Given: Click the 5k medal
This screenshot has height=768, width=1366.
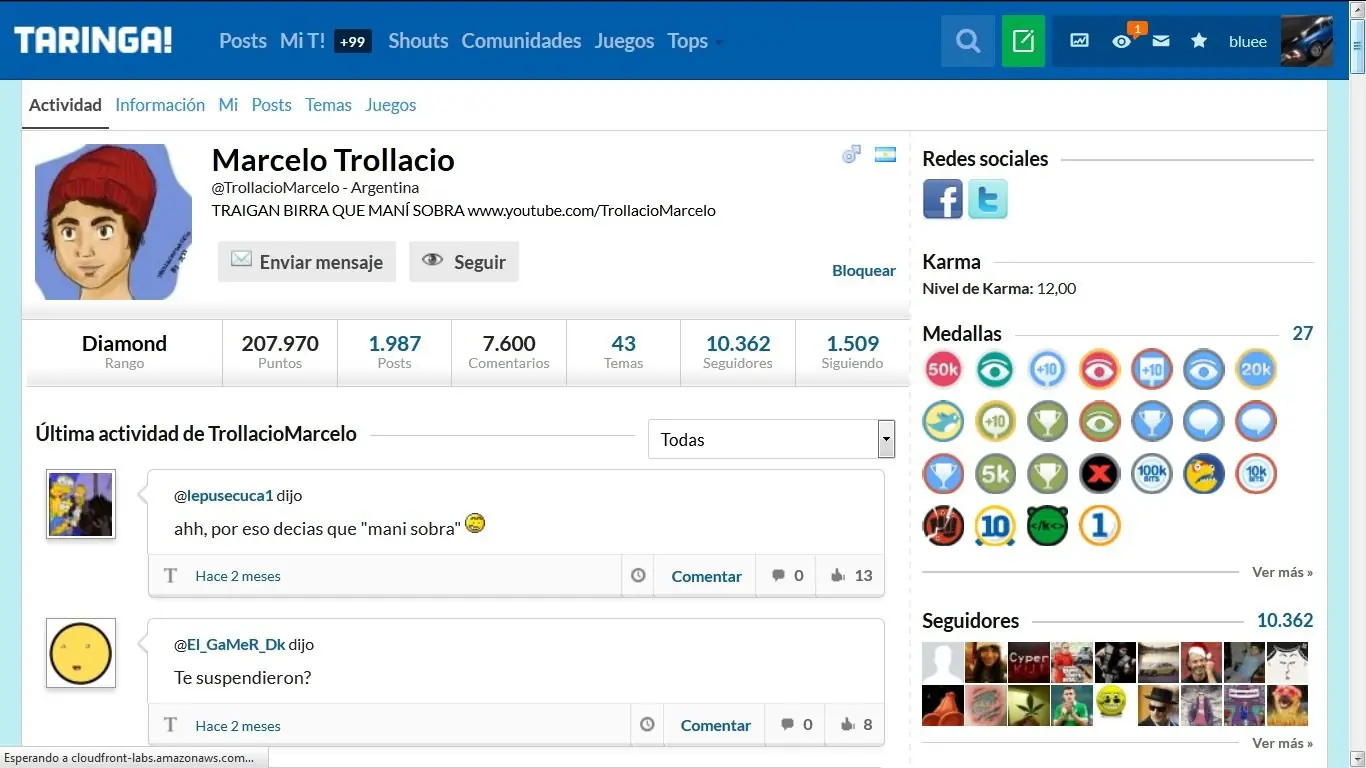Looking at the screenshot, I should coord(995,474).
